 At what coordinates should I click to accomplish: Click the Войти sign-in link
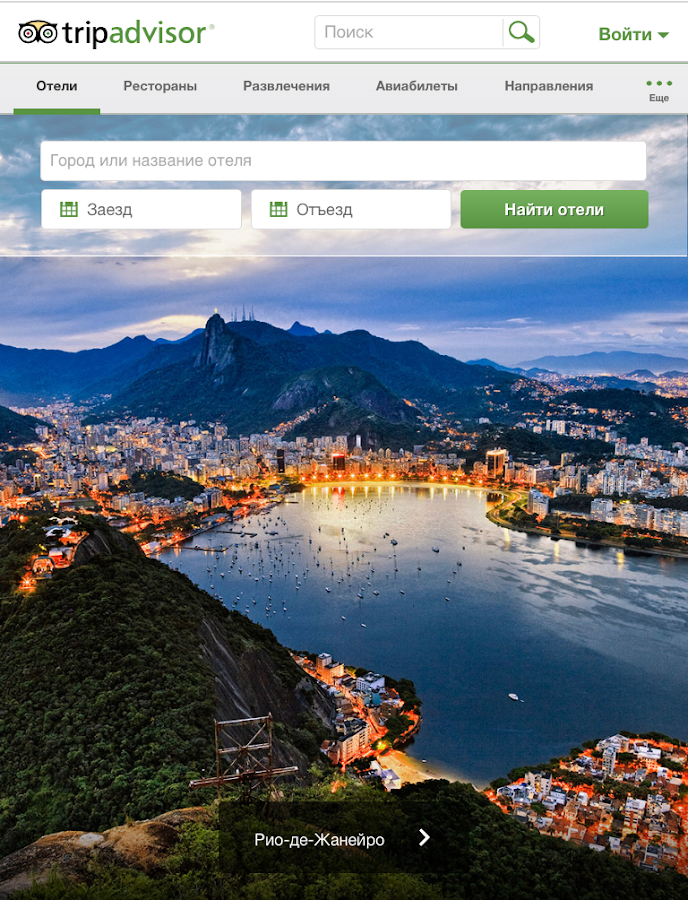pyautogui.click(x=625, y=34)
